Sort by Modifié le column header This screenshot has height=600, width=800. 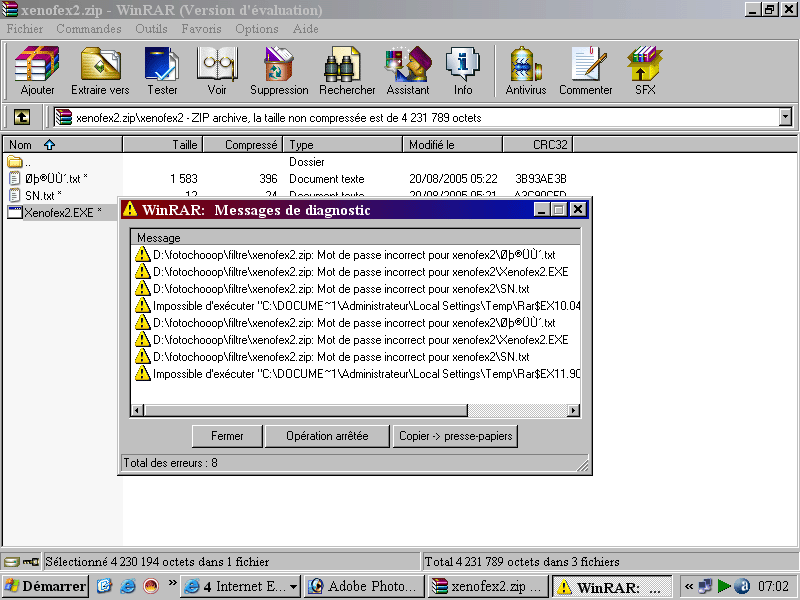pos(453,145)
